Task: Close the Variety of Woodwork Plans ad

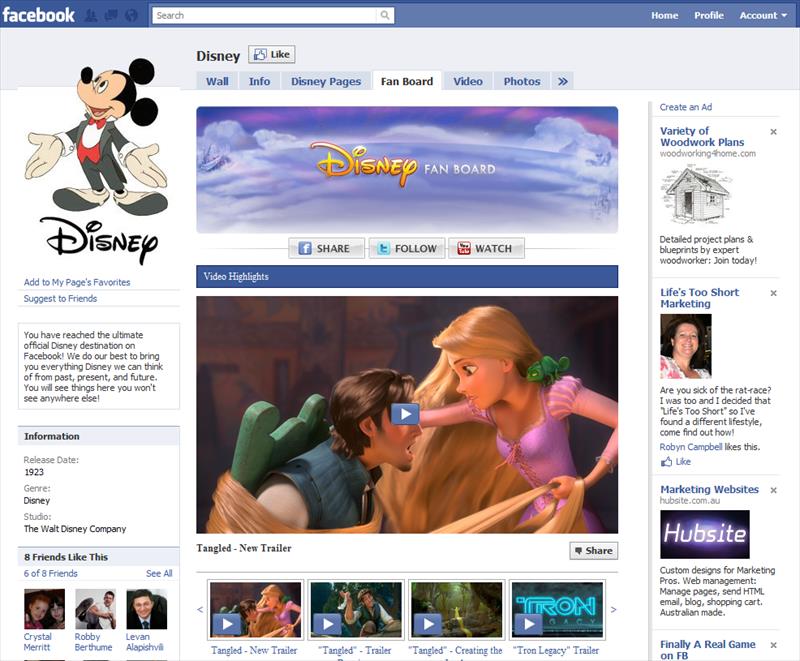Action: (773, 132)
